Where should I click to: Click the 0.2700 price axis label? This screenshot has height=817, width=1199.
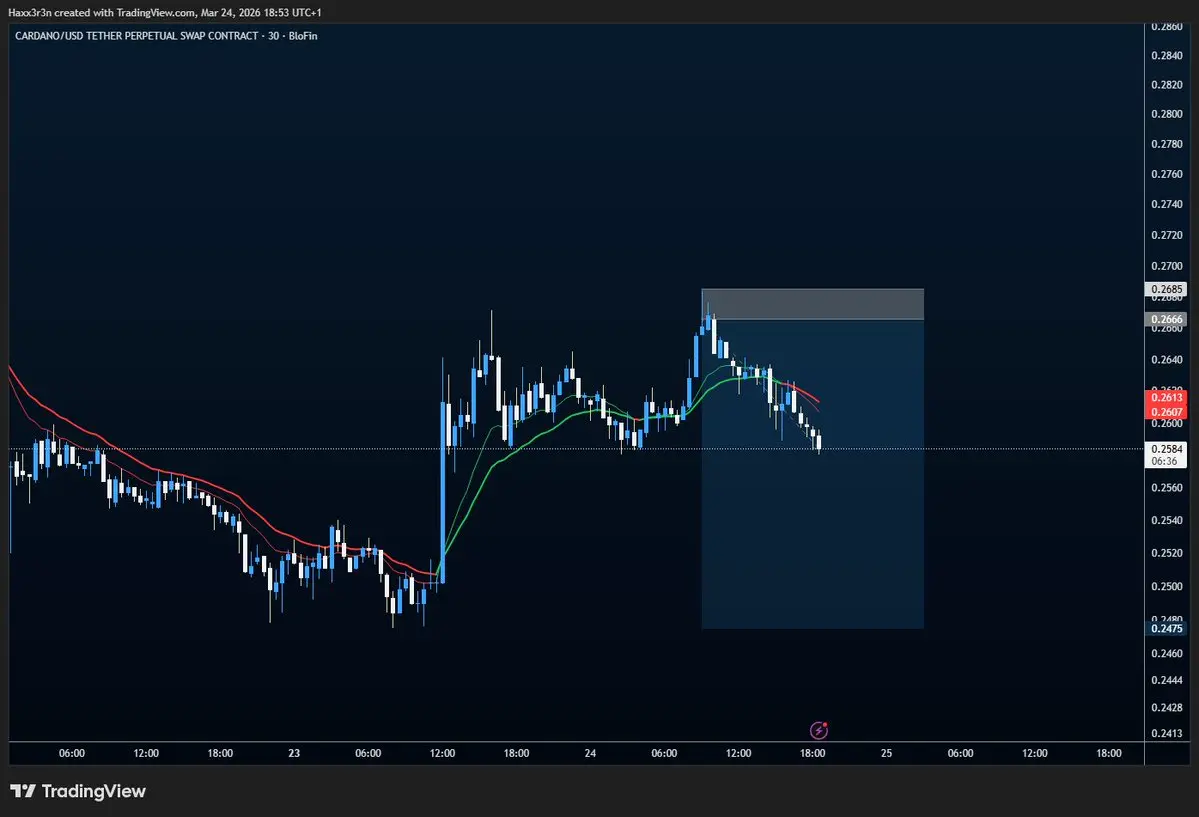pyautogui.click(x=1166, y=266)
